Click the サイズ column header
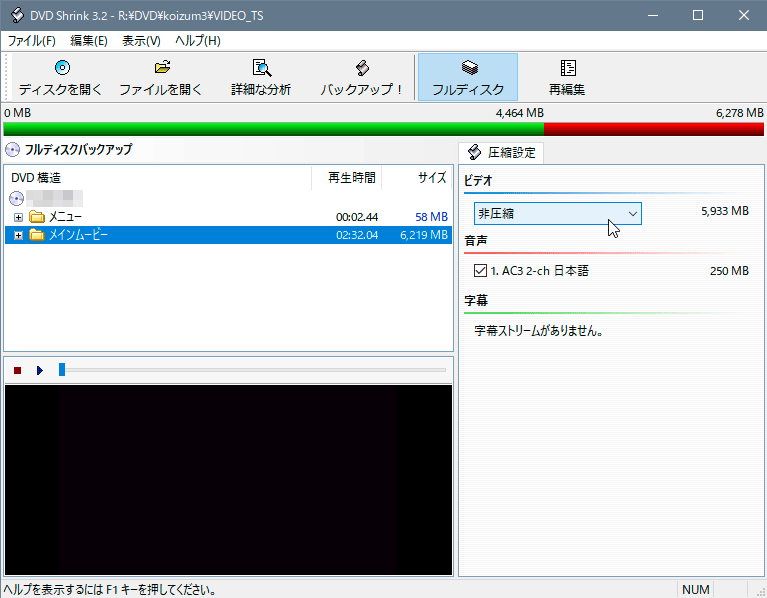This screenshot has width=767, height=598. (417, 177)
